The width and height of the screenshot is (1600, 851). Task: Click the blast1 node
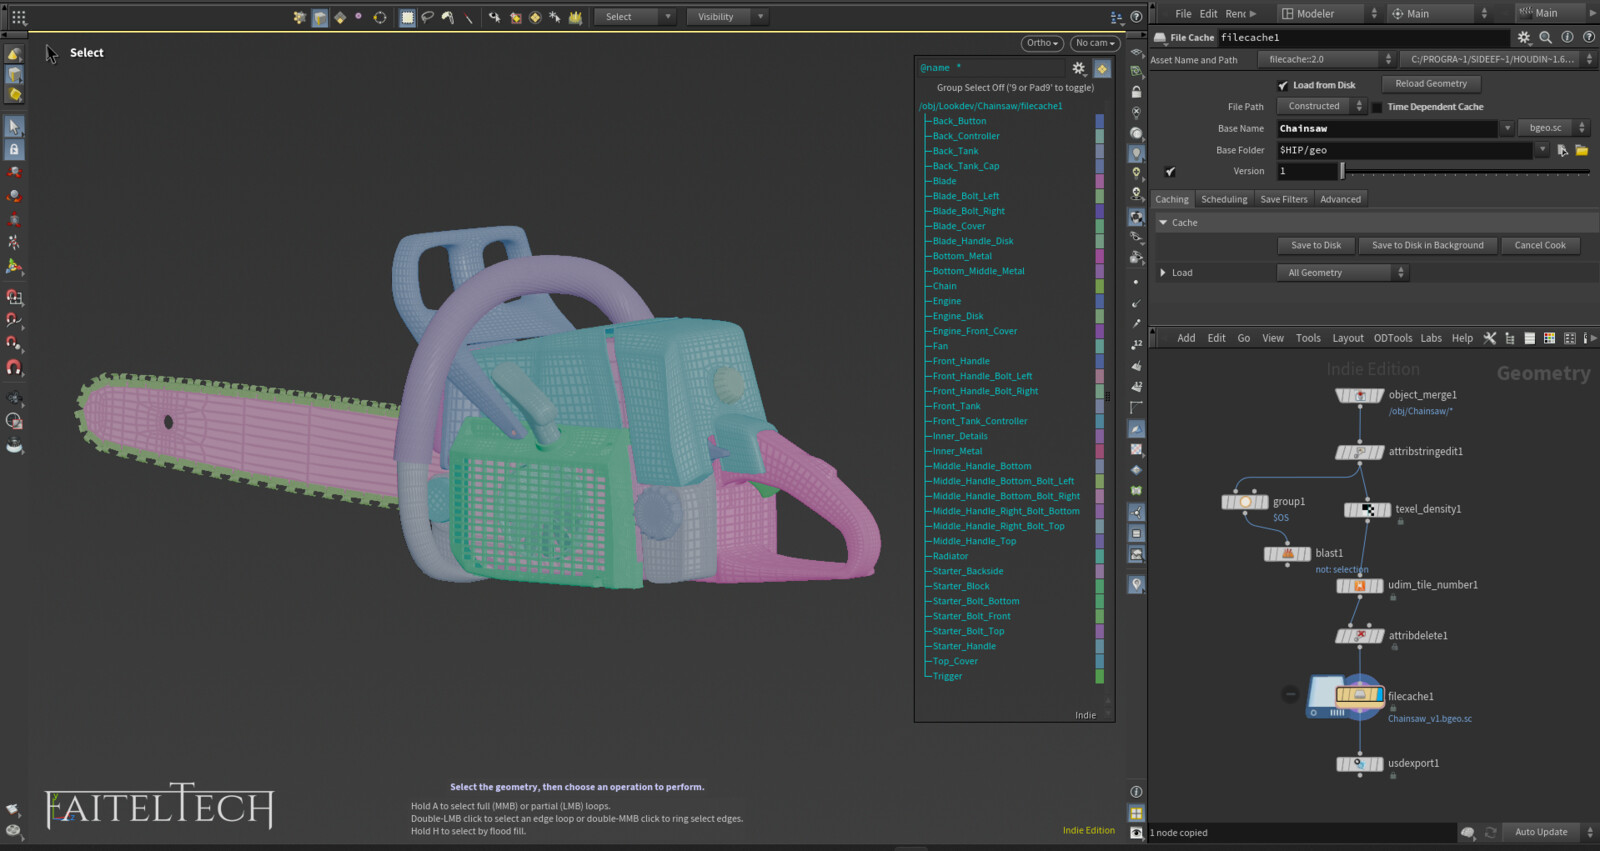(x=1287, y=553)
